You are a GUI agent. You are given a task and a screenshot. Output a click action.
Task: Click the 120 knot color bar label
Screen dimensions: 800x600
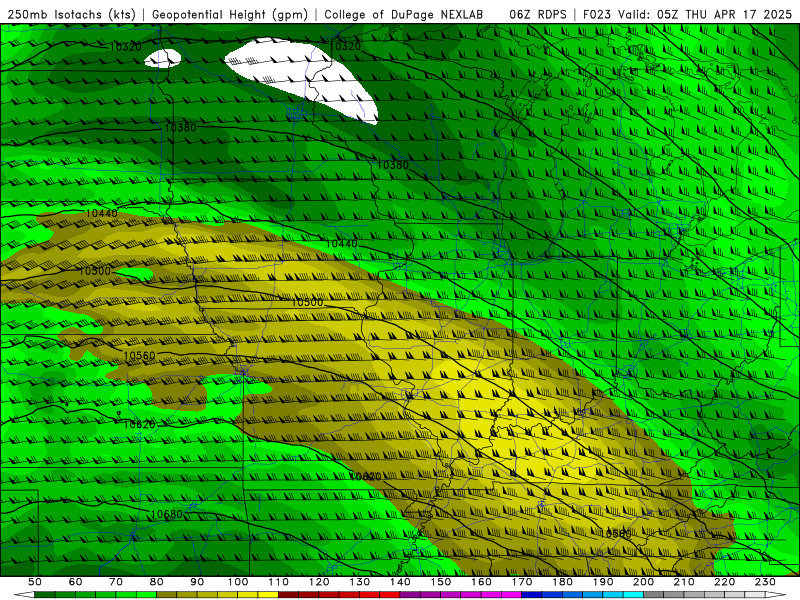coord(319,582)
